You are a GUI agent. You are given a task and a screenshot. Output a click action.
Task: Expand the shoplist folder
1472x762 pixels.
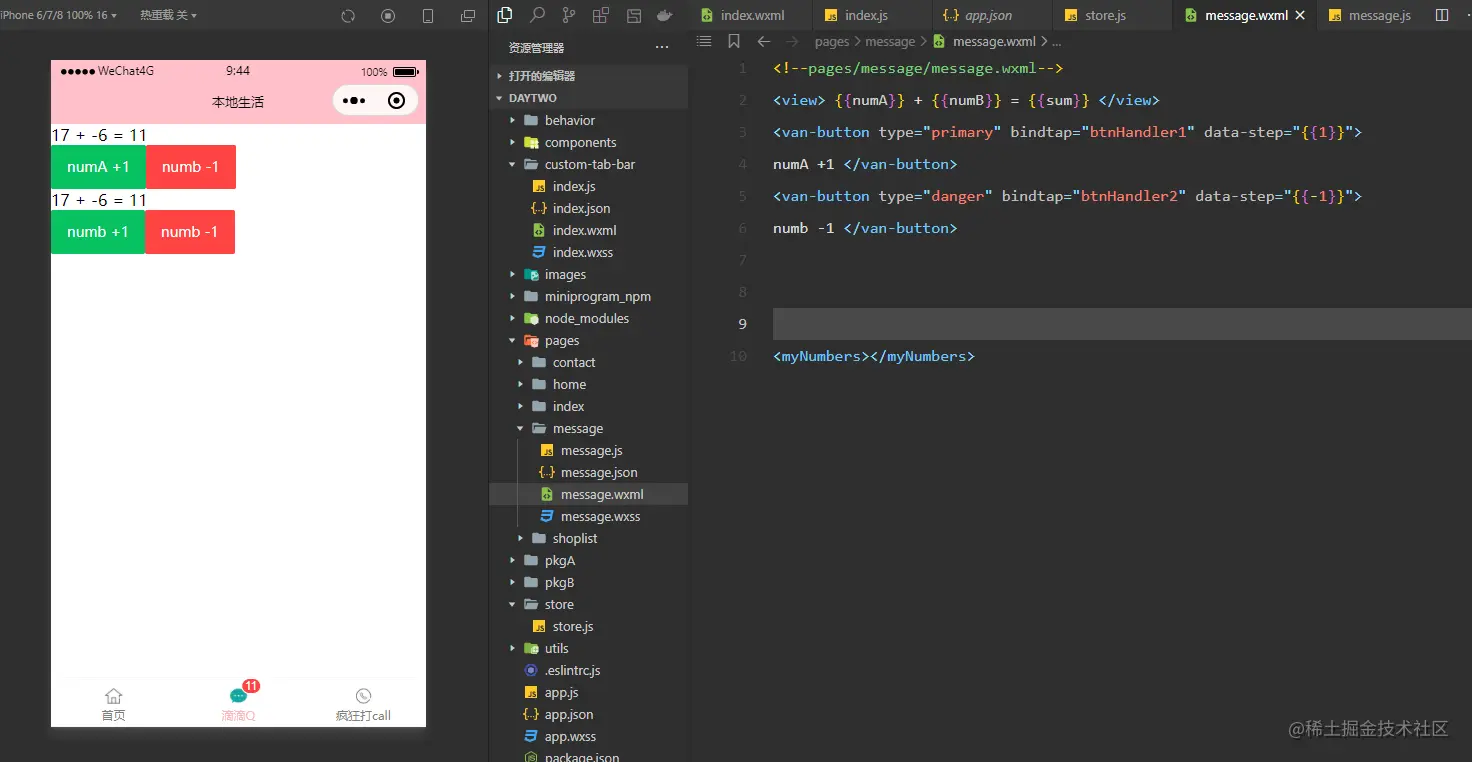(x=574, y=538)
